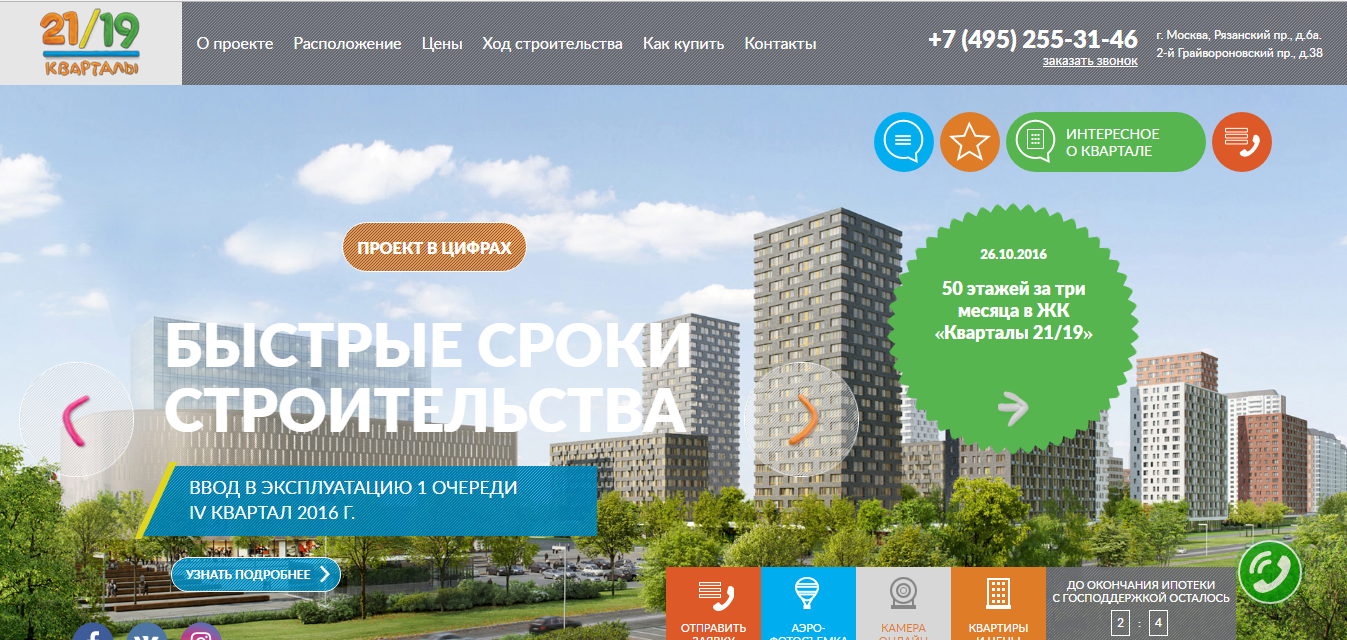
Task: Click the Быстрые сроки строительства headline
Action: click(x=429, y=377)
